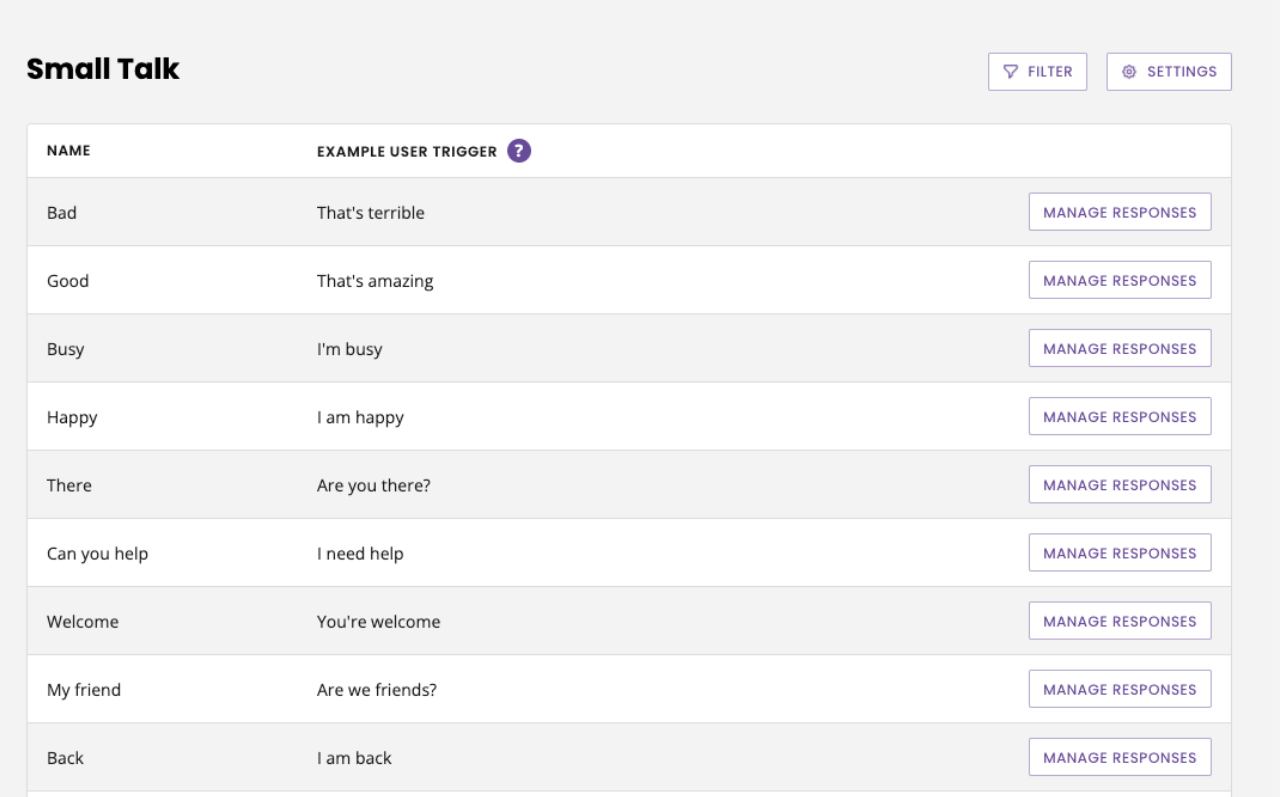This screenshot has width=1280, height=797.
Task: Click the Example User Trigger column header
Action: tap(406, 152)
